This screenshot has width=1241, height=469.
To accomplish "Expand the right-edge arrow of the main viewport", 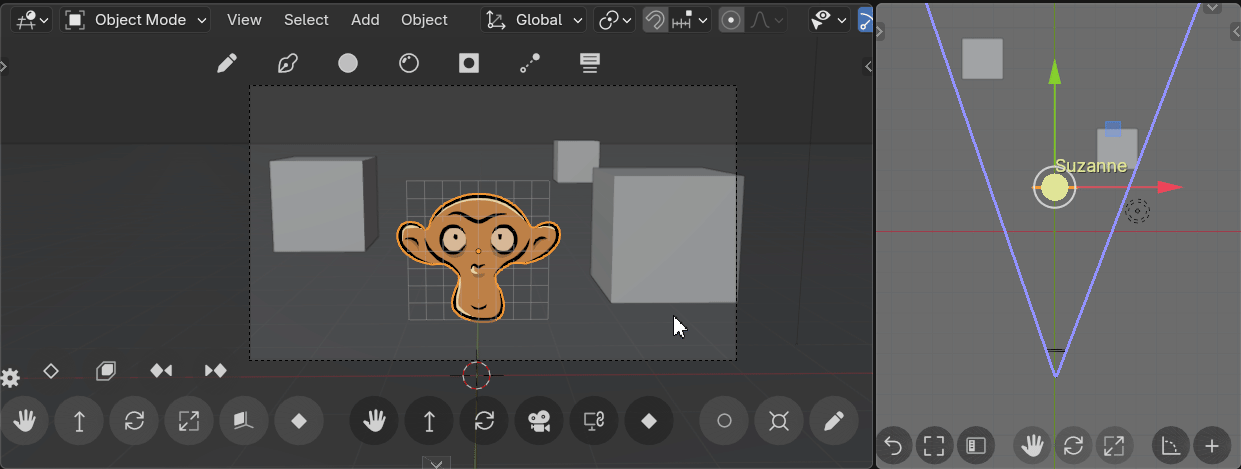I will [867, 66].
